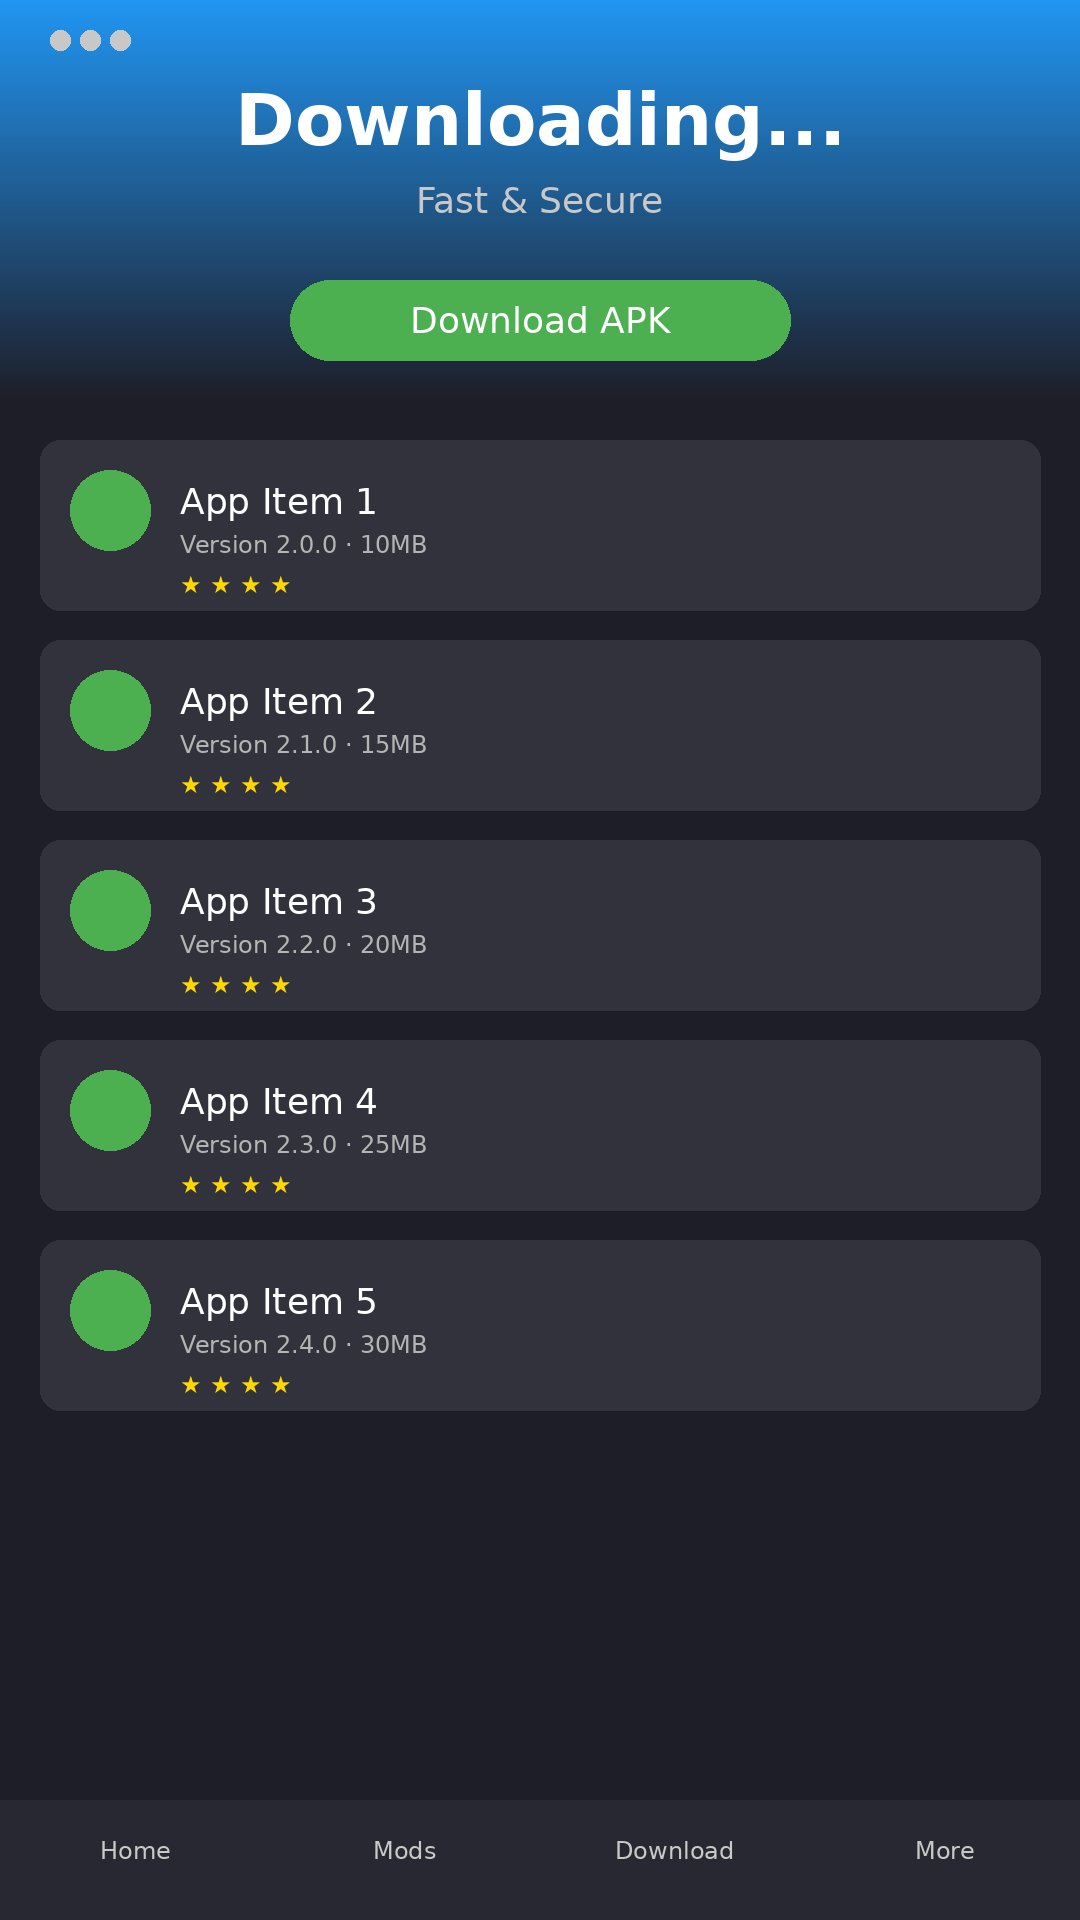Screen dimensions: 1080x1920
Task: Click the three dots at top left
Action: (x=90, y=40)
